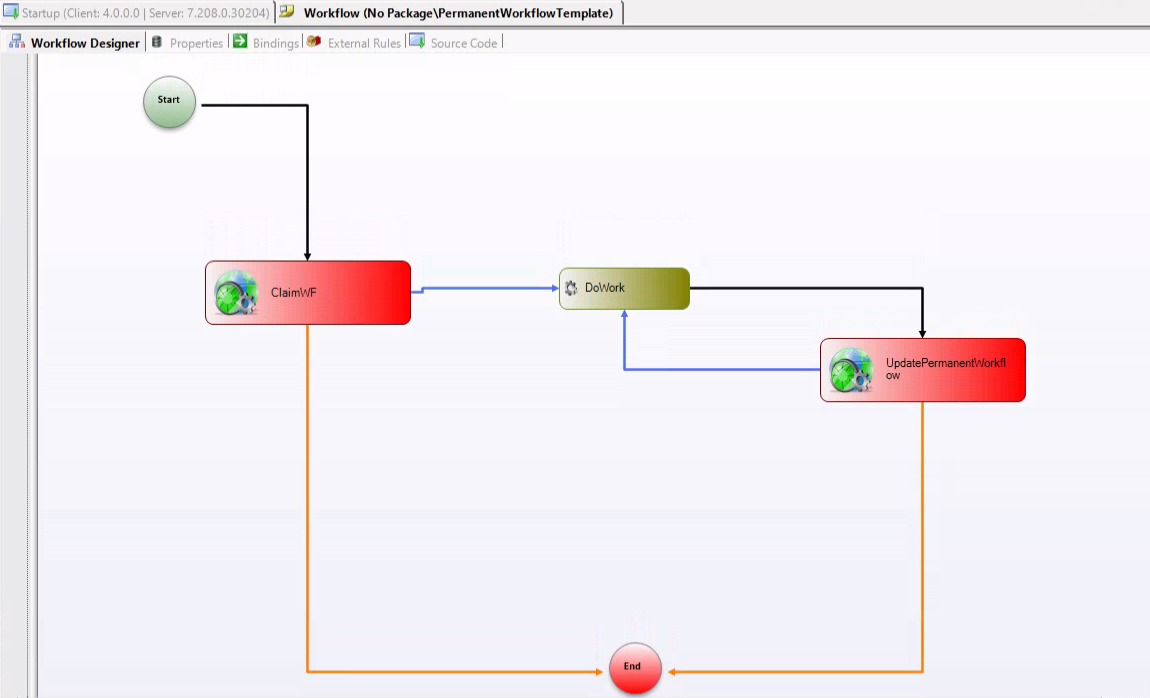
Task: Click the External Rules icon
Action: tap(314, 41)
